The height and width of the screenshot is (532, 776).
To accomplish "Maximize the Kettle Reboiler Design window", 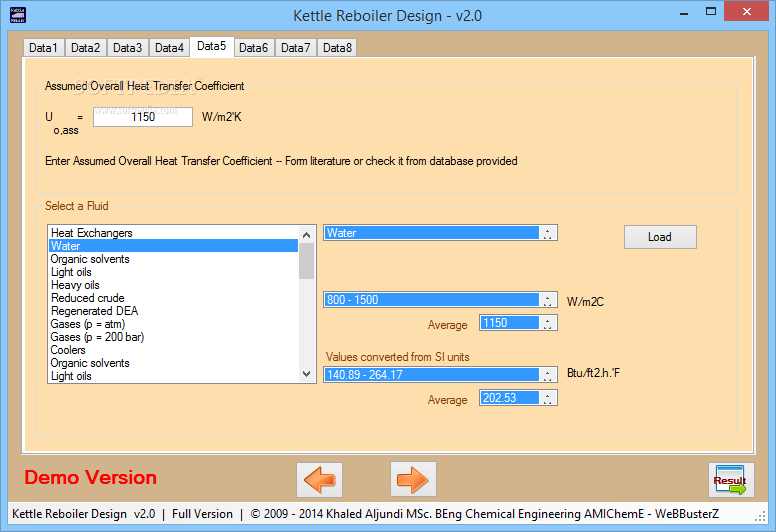I will coord(711,12).
